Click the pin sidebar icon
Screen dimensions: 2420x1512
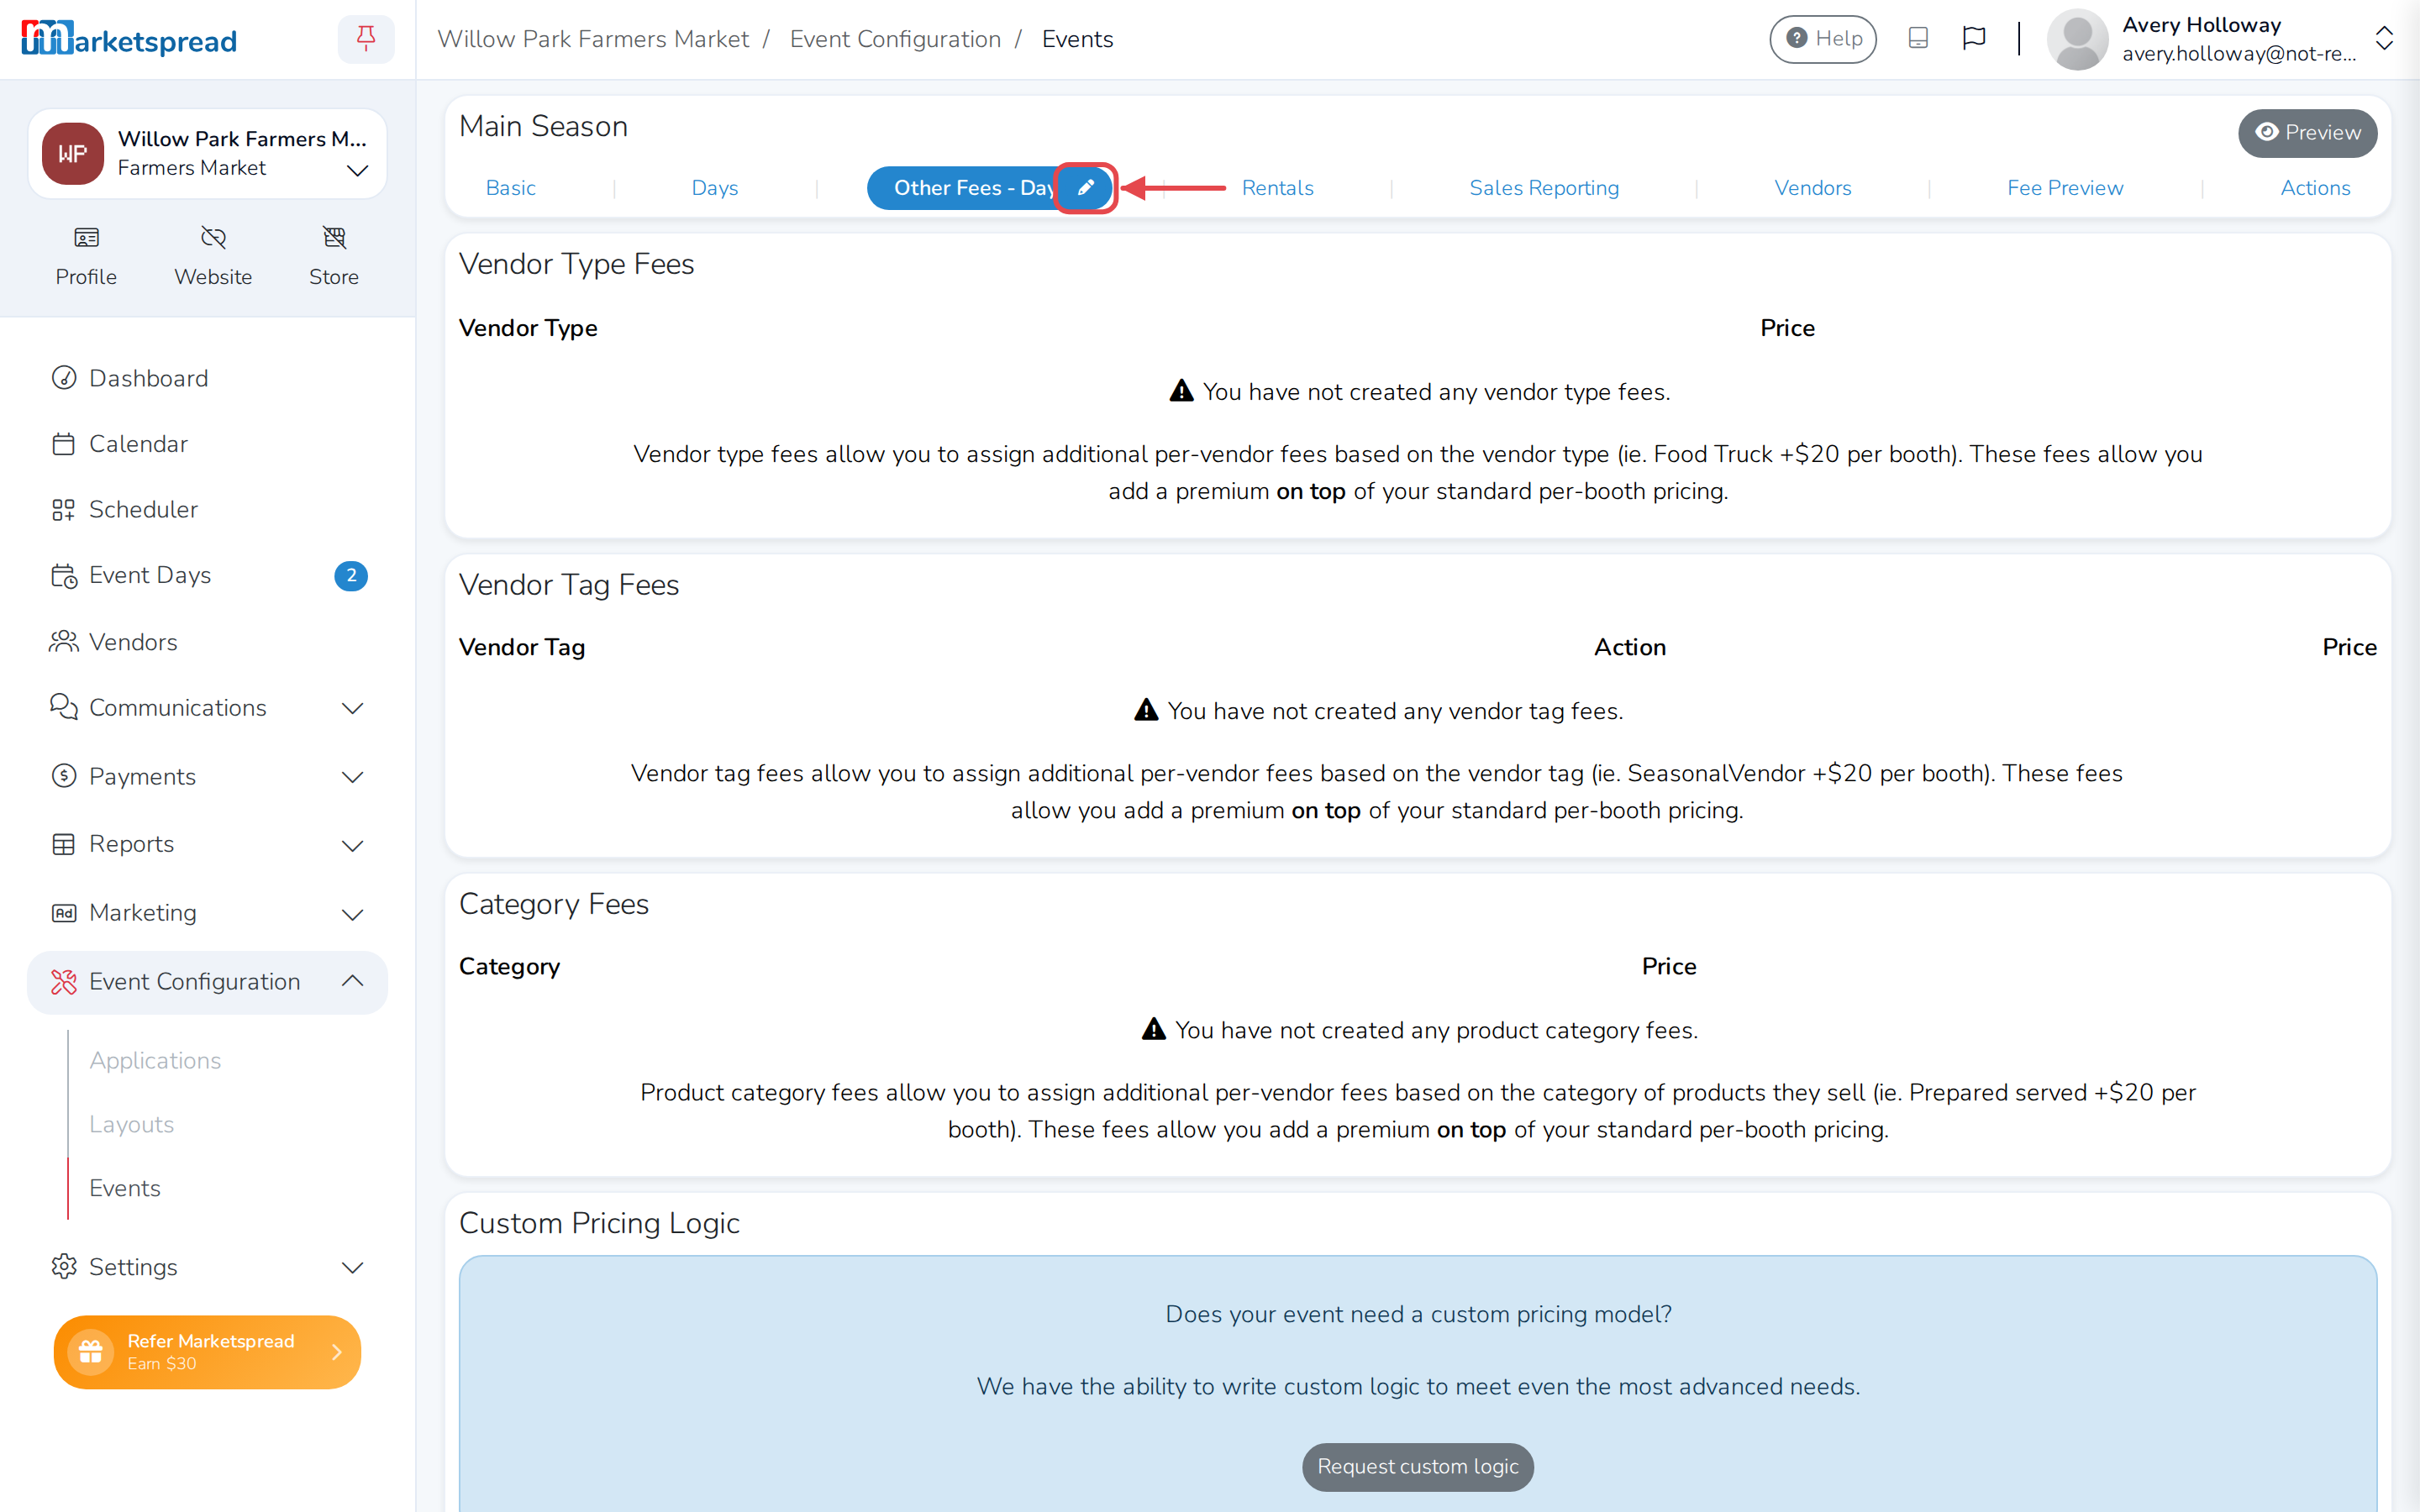coord(366,39)
